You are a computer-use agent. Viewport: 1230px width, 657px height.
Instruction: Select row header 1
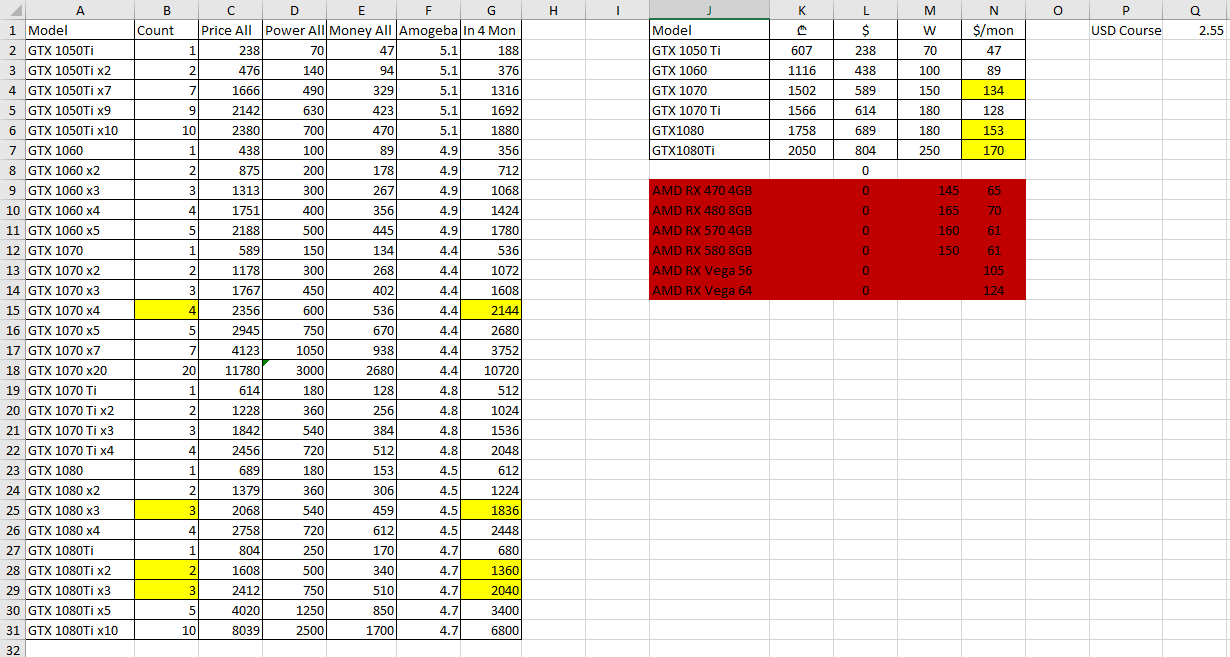tap(12, 30)
